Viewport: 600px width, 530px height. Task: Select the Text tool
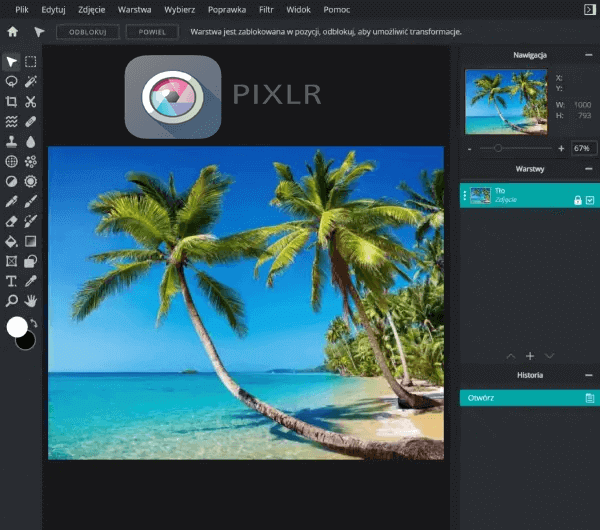(x=11, y=281)
